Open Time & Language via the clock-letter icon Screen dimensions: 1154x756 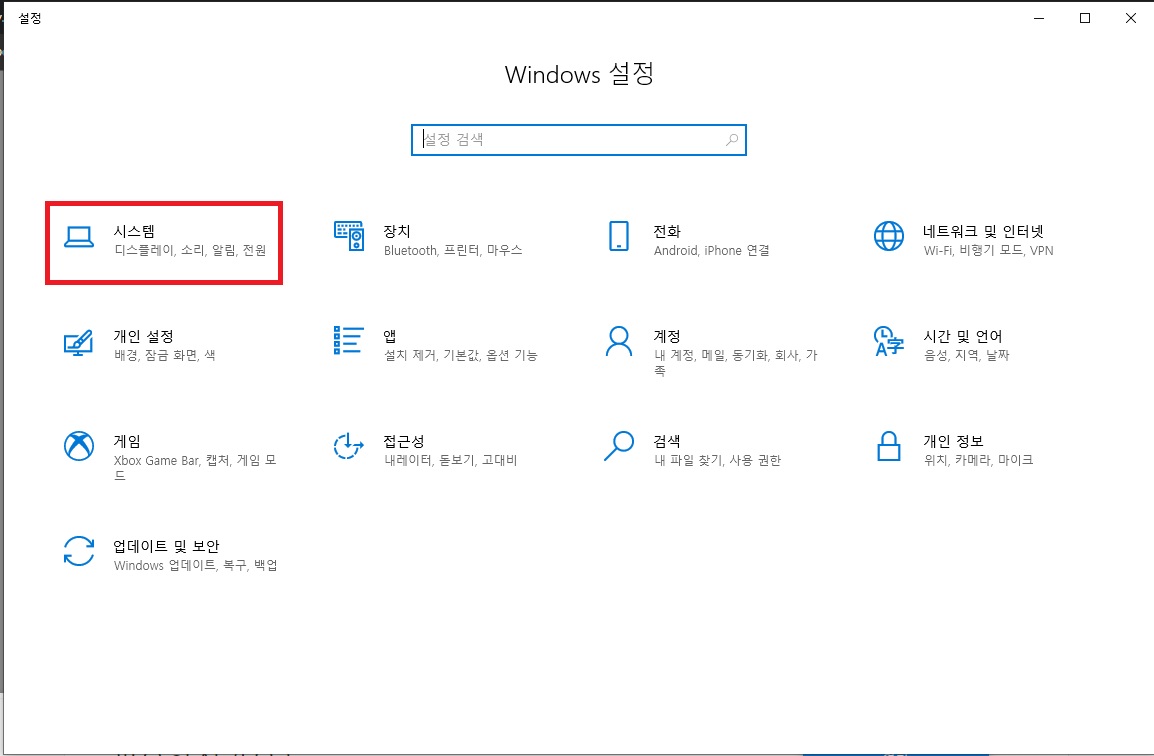pos(888,341)
